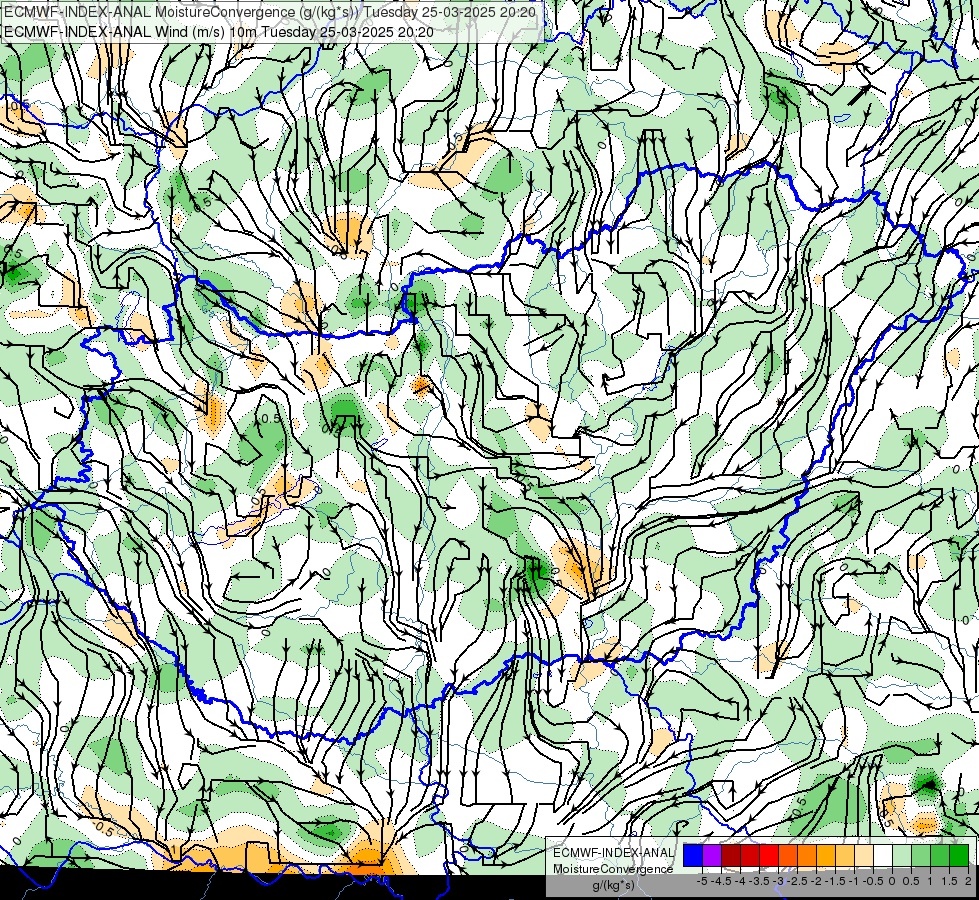Select the green swatch between 1 and 1.5
The width and height of the screenshot is (979, 900).
(940, 855)
